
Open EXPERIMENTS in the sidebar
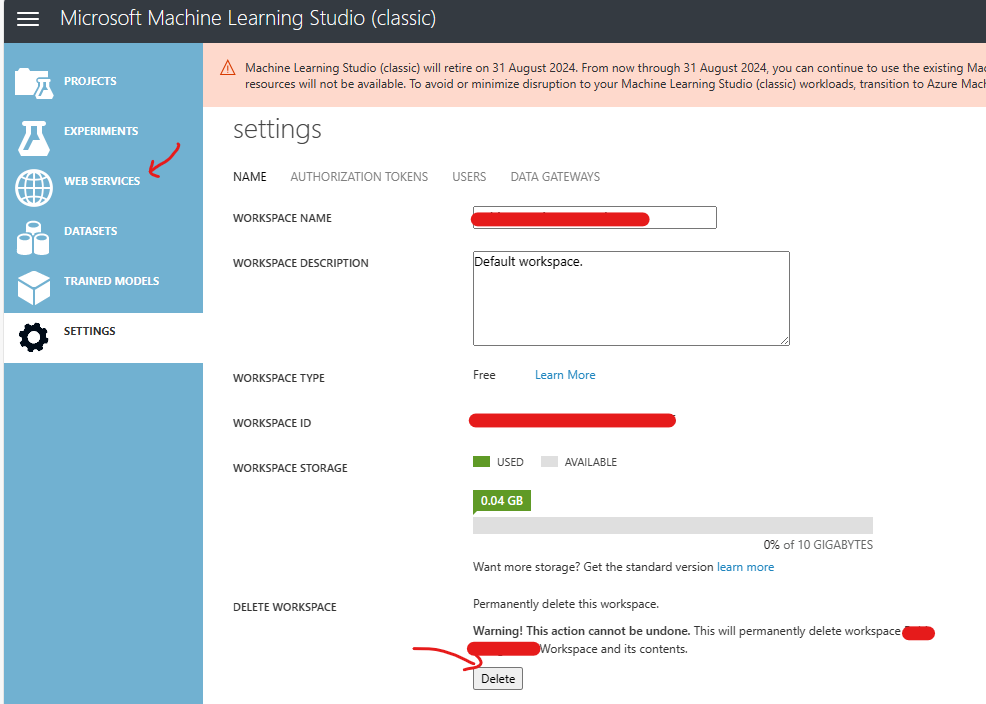pyautogui.click(x=101, y=131)
